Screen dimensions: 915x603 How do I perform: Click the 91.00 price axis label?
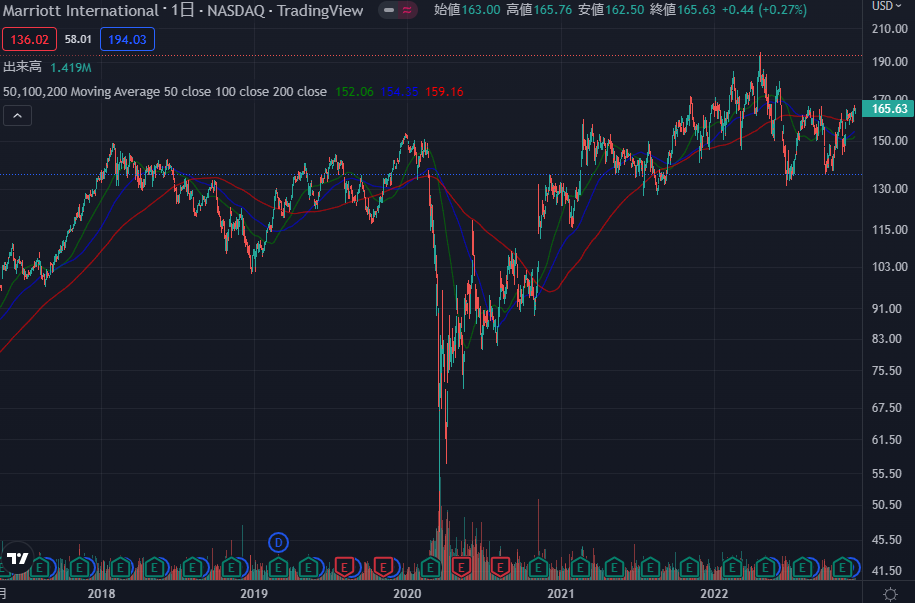pos(887,309)
